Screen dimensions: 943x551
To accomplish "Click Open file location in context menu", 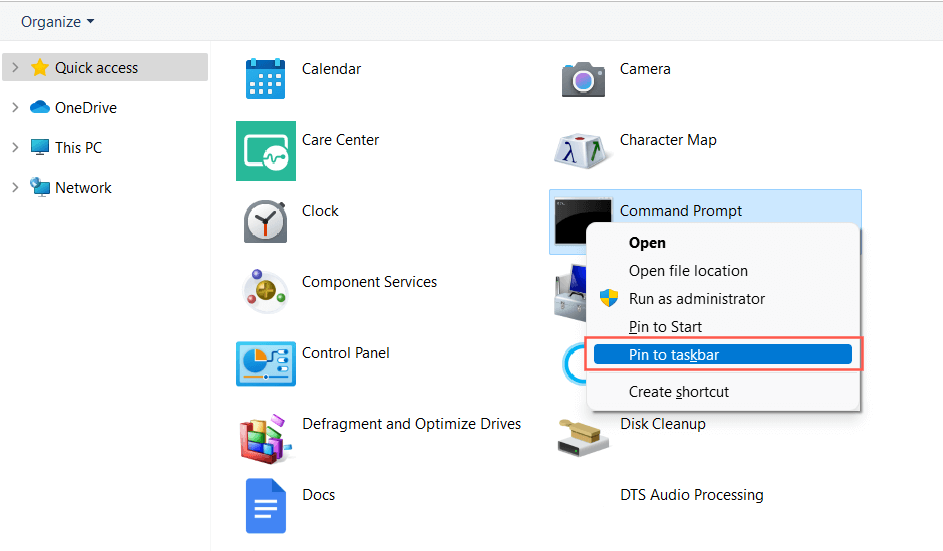I will (688, 271).
